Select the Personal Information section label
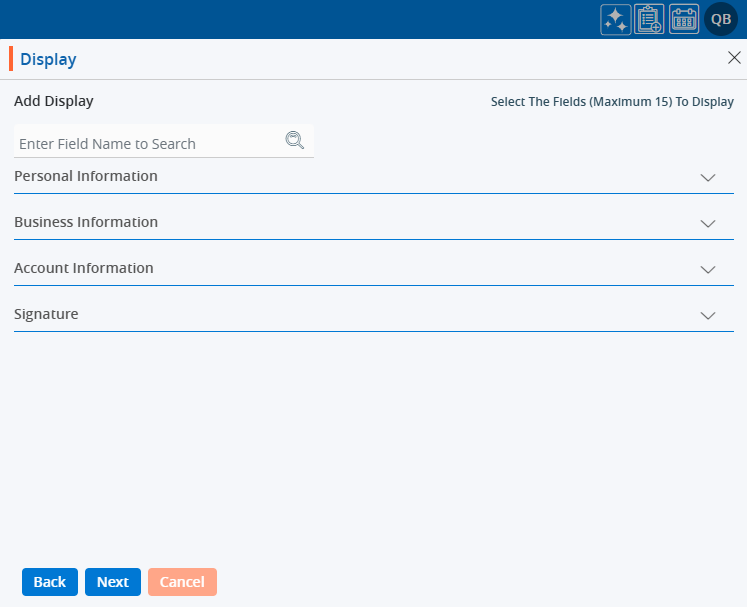Viewport: 747px width, 607px height. [86, 176]
